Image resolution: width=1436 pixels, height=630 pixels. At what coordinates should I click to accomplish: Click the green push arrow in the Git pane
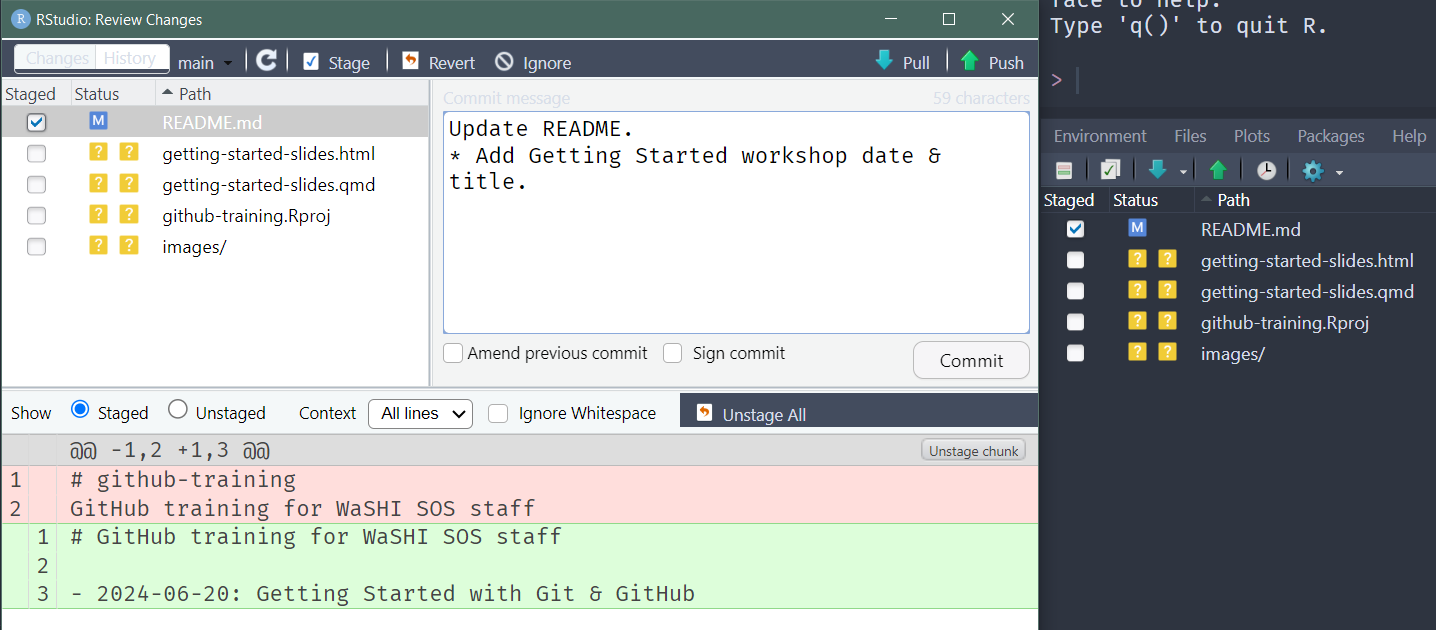[1217, 170]
